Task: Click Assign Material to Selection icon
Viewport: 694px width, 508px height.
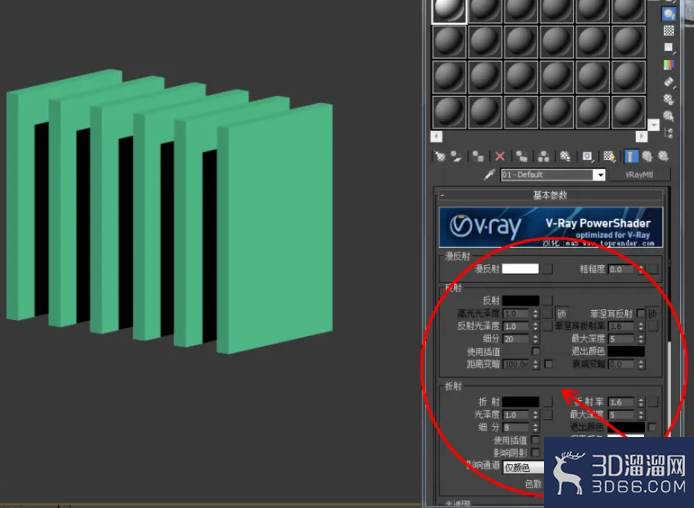Action: tap(478, 156)
